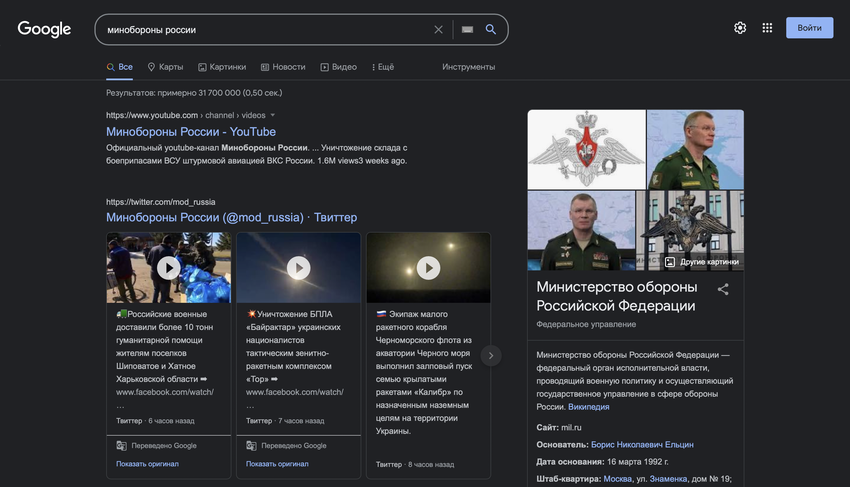
Task: Play the Калибр missile launch video
Action: (428, 268)
